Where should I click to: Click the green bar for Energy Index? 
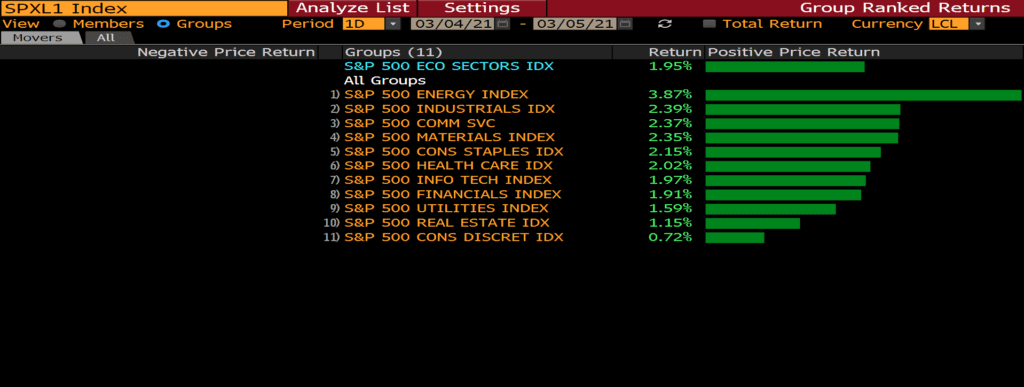click(863, 95)
